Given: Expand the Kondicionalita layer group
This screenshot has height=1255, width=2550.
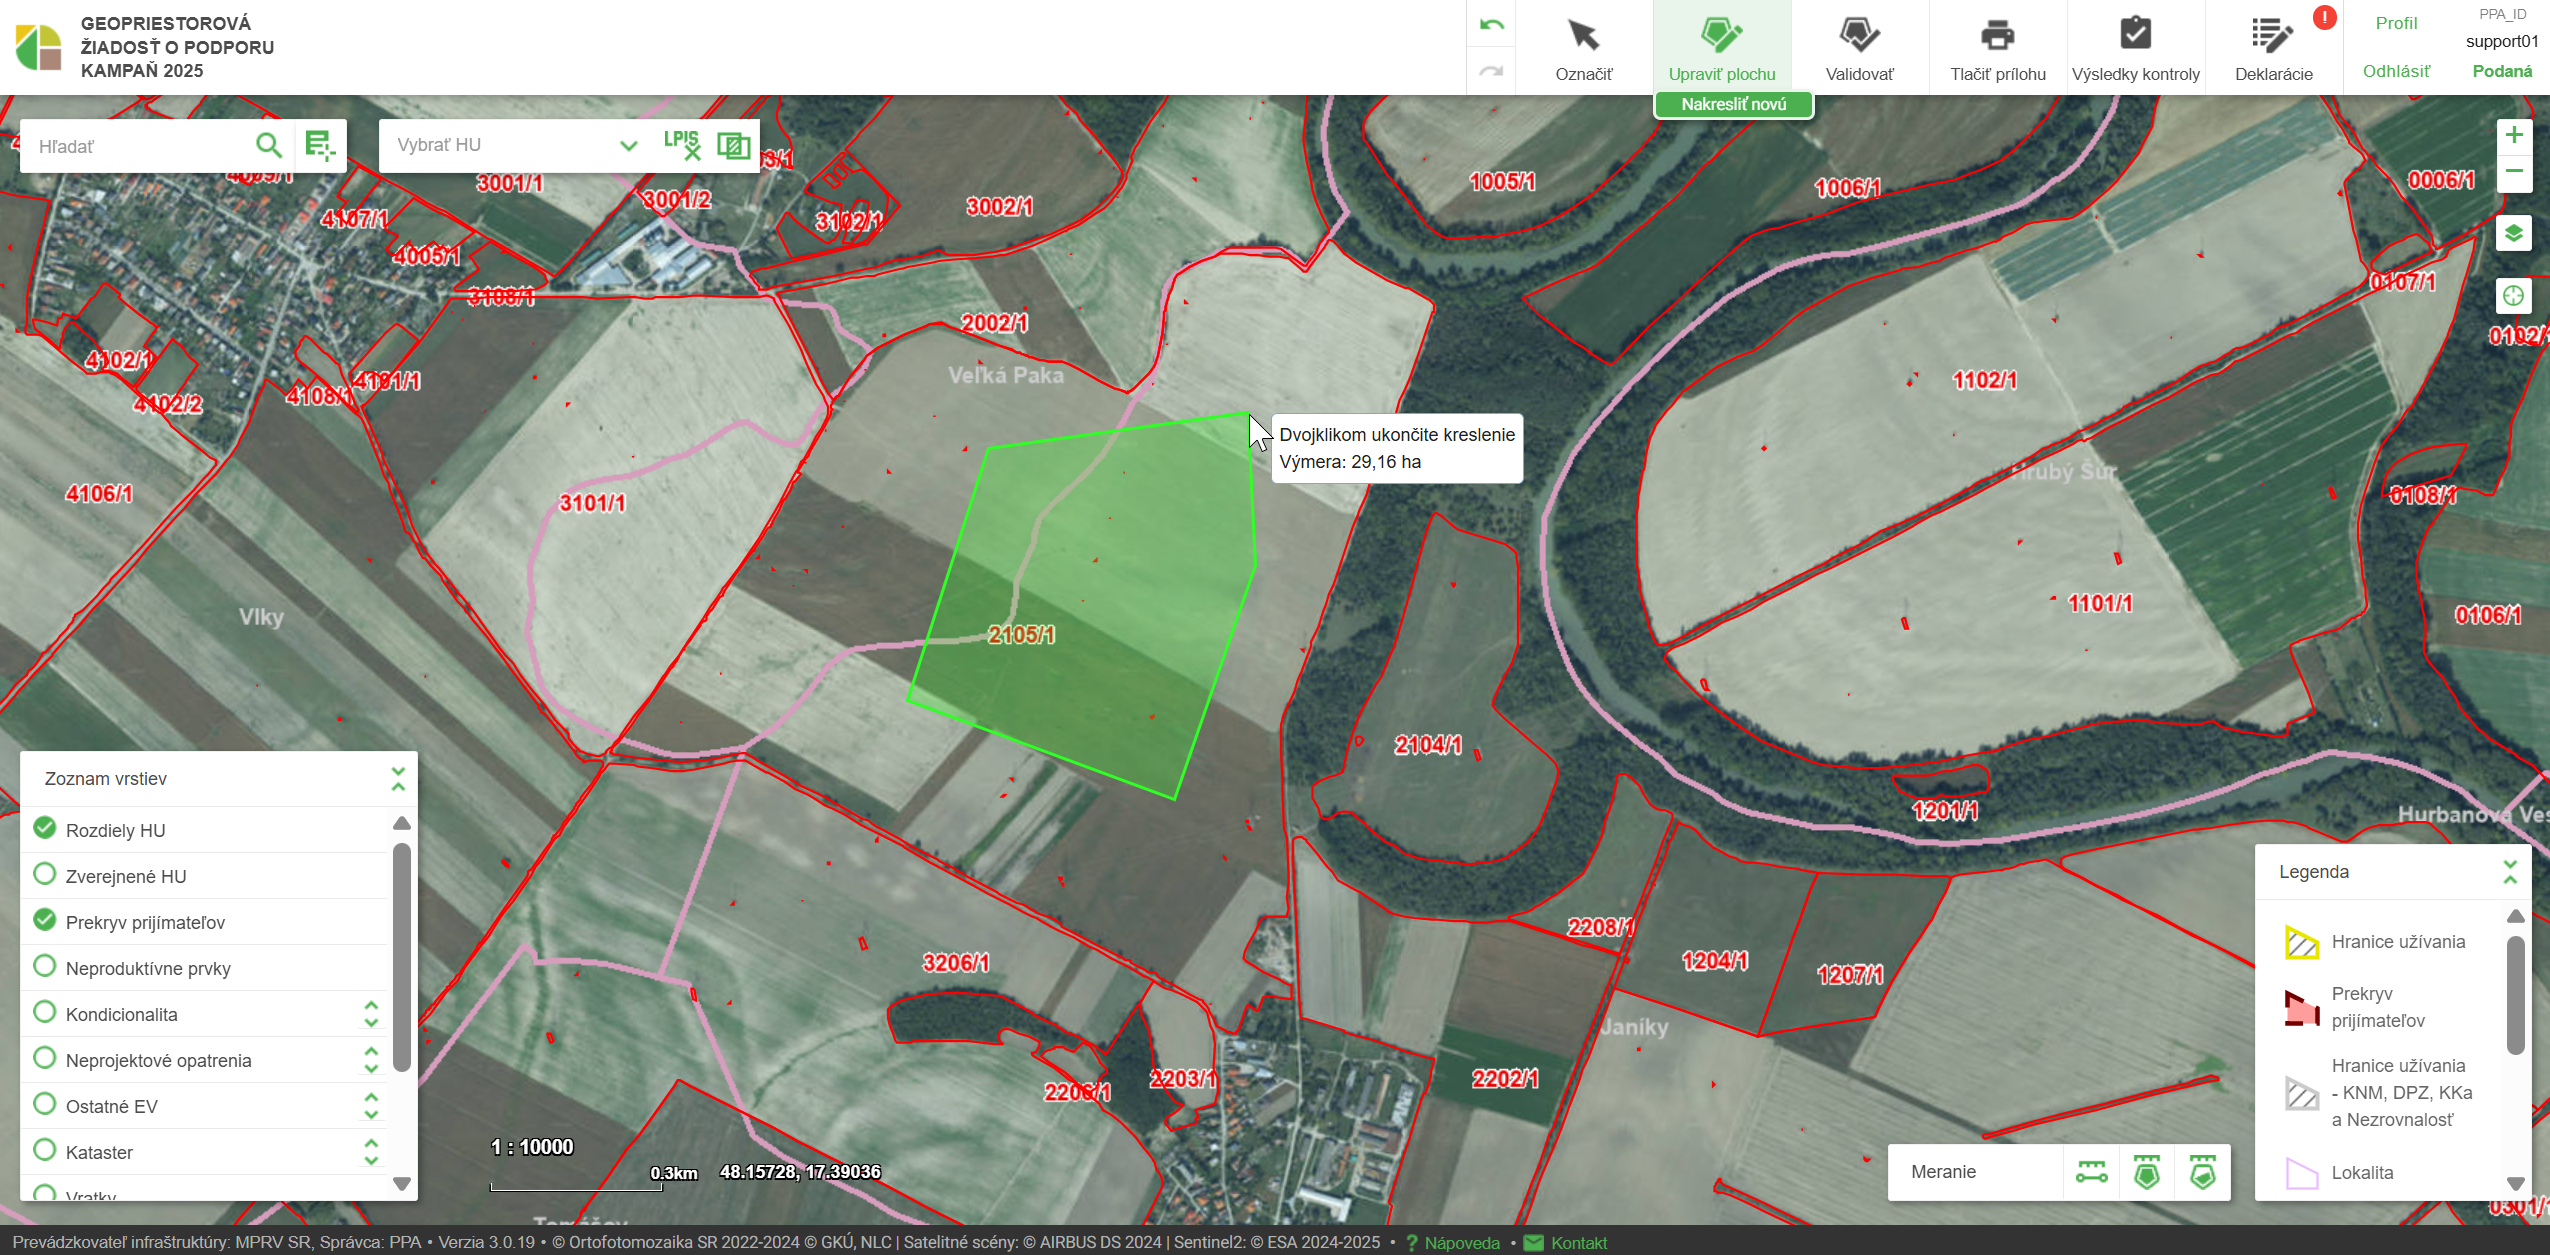Looking at the screenshot, I should click(x=371, y=1014).
